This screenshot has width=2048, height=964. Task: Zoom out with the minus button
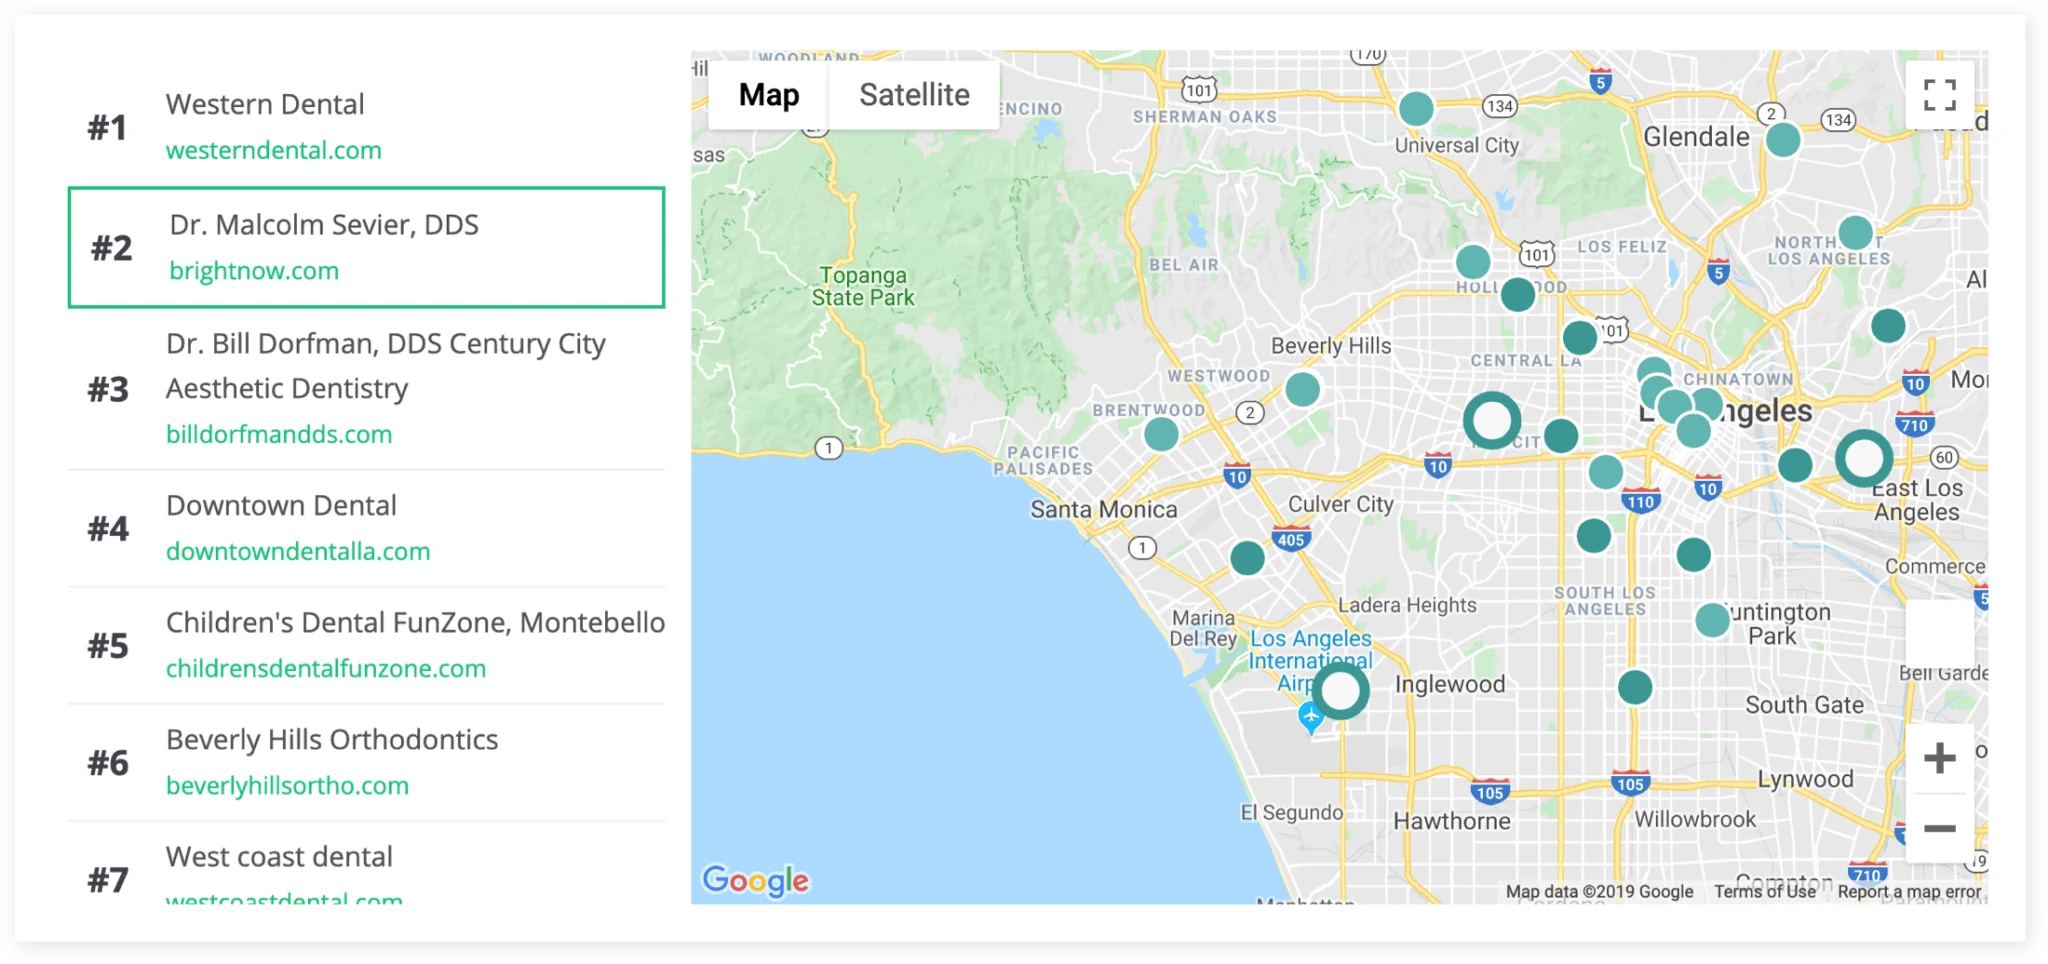1939,829
